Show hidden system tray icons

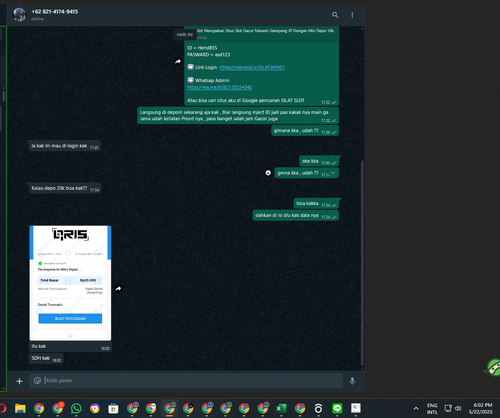tap(416, 408)
